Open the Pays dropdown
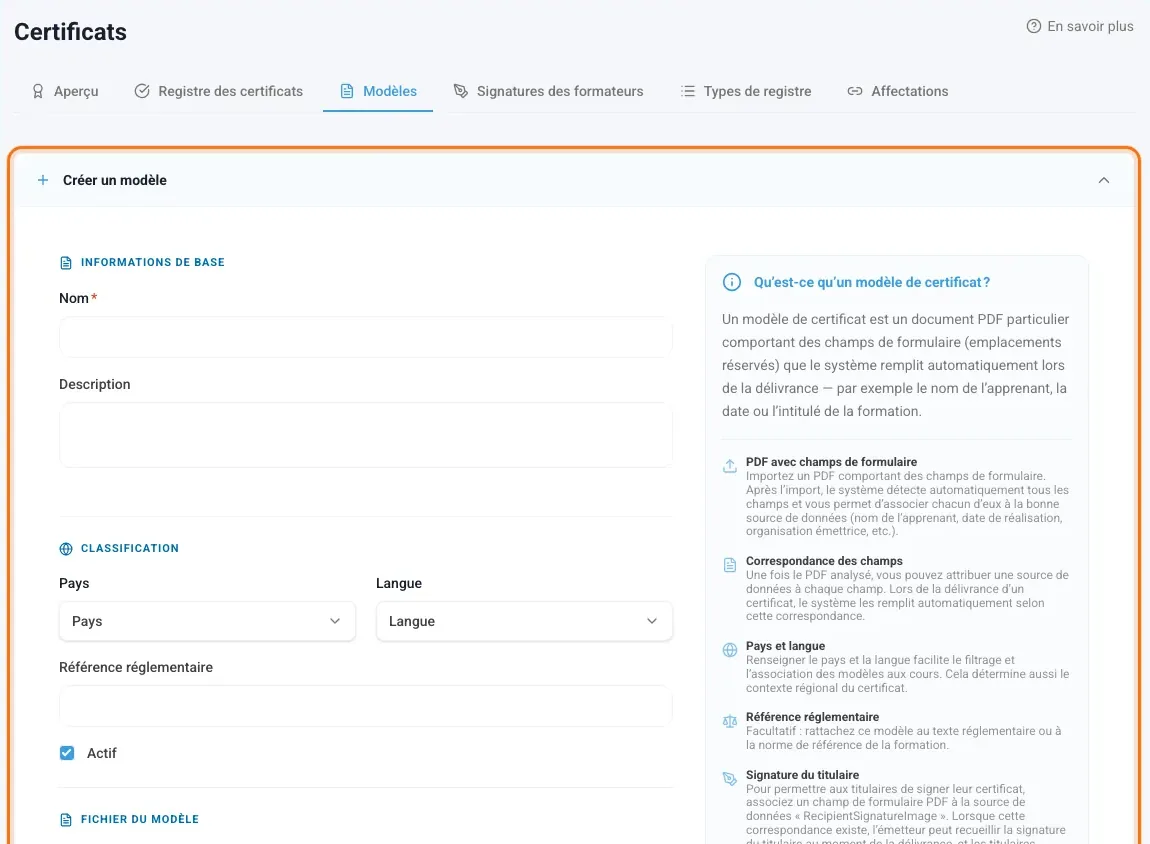Viewport: 1150px width, 844px height. pyautogui.click(x=208, y=621)
